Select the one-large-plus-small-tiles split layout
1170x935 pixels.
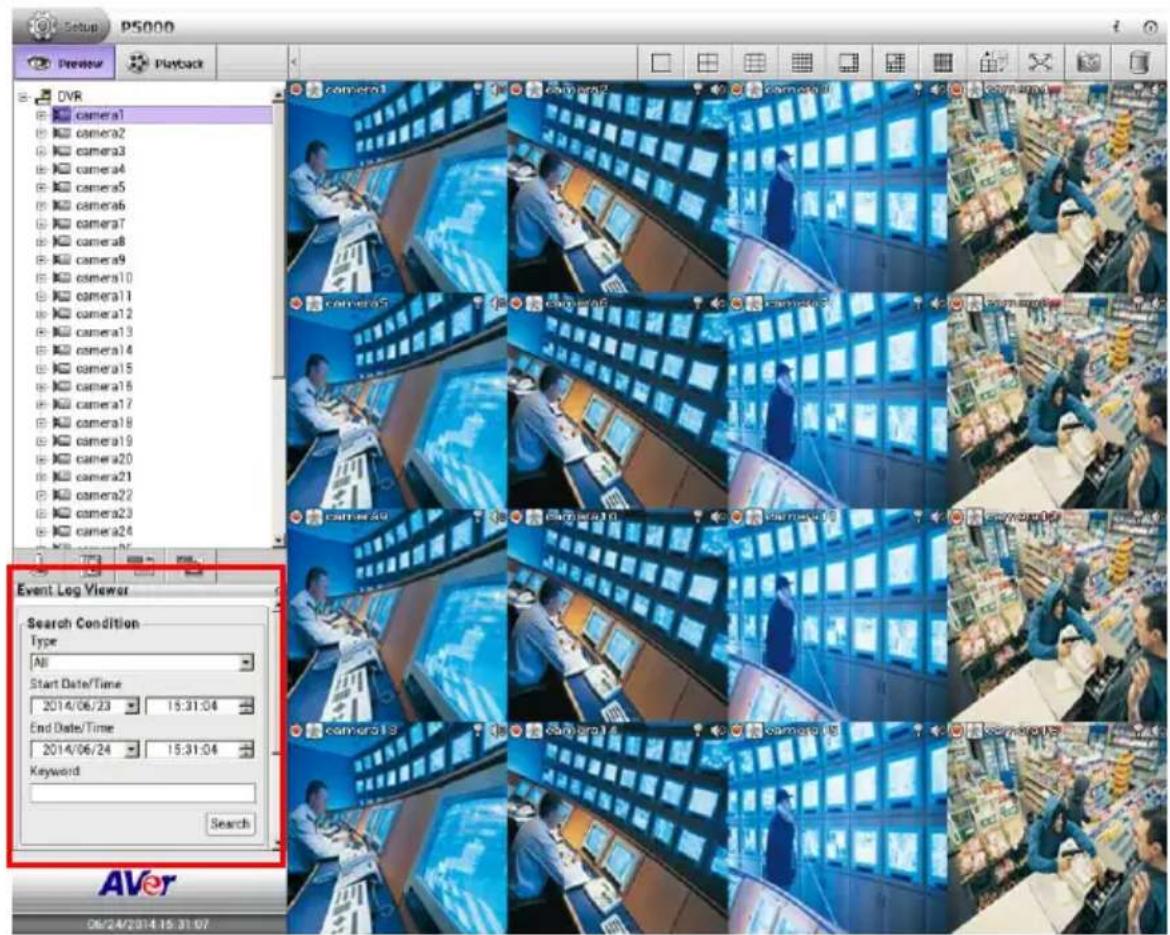click(895, 63)
